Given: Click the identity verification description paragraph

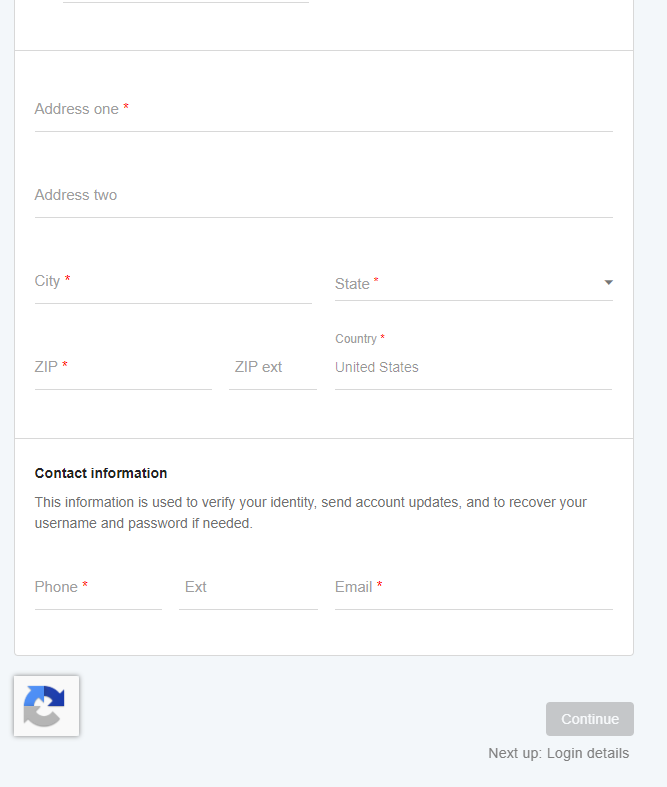Looking at the screenshot, I should 311,512.
